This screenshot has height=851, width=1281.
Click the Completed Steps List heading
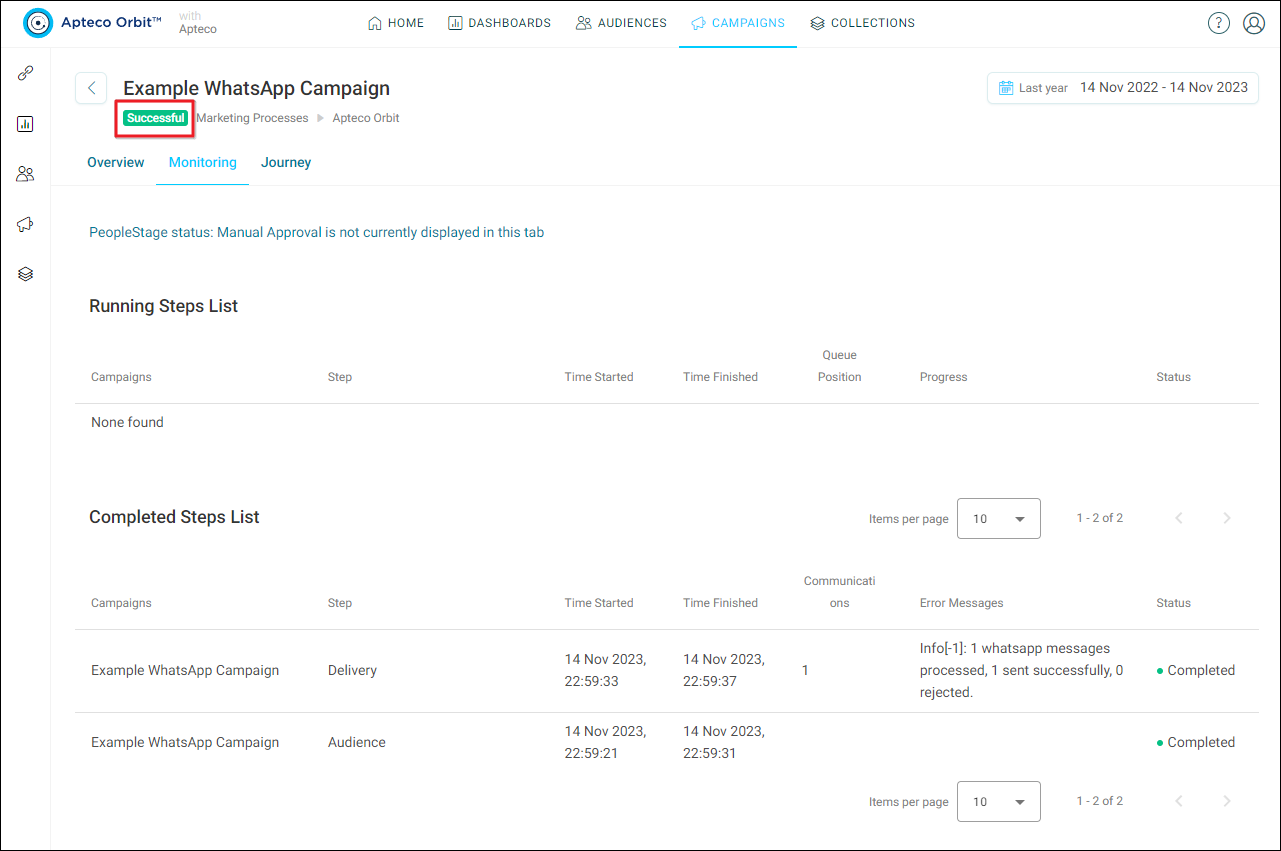pos(174,517)
